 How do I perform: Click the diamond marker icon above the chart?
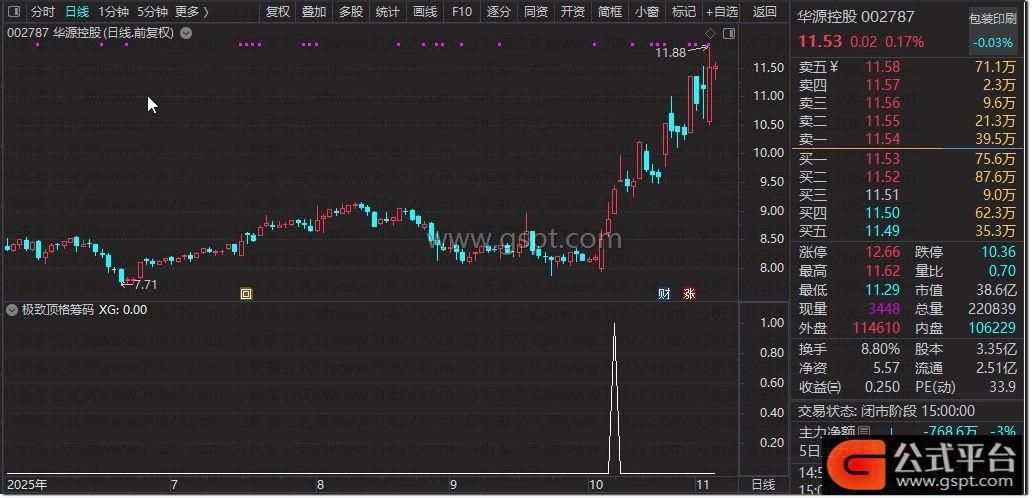pyautogui.click(x=709, y=34)
